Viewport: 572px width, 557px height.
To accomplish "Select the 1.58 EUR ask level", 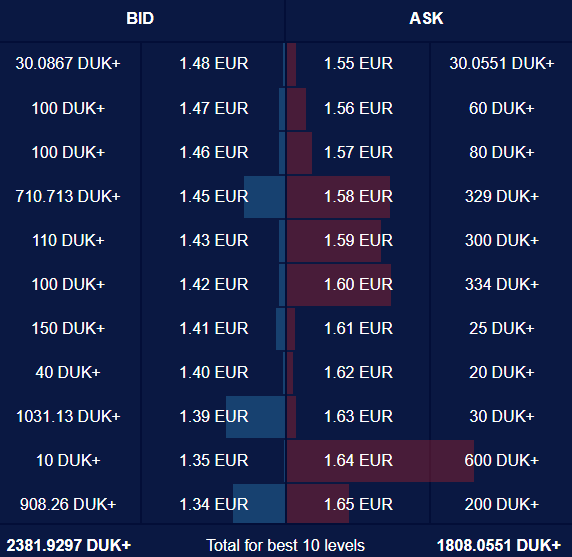I will pyautogui.click(x=359, y=197).
